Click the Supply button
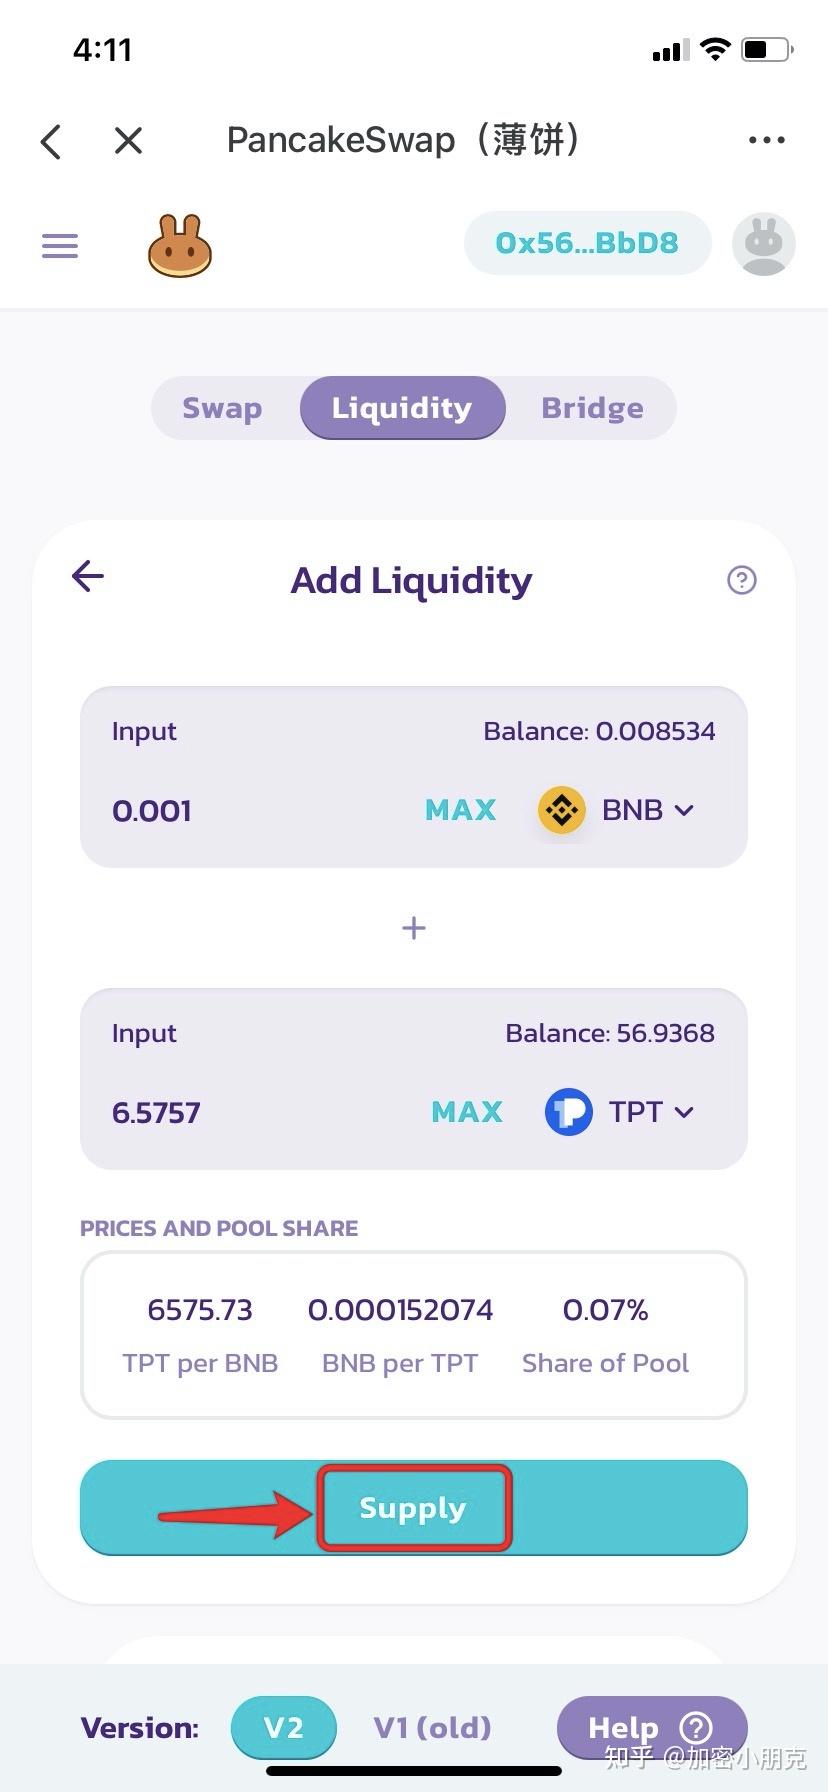The height and width of the screenshot is (1792, 828). coord(414,1508)
